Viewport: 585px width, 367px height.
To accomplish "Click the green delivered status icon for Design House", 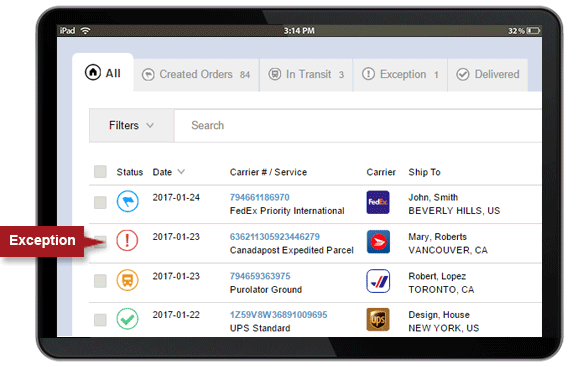I will 127,319.
